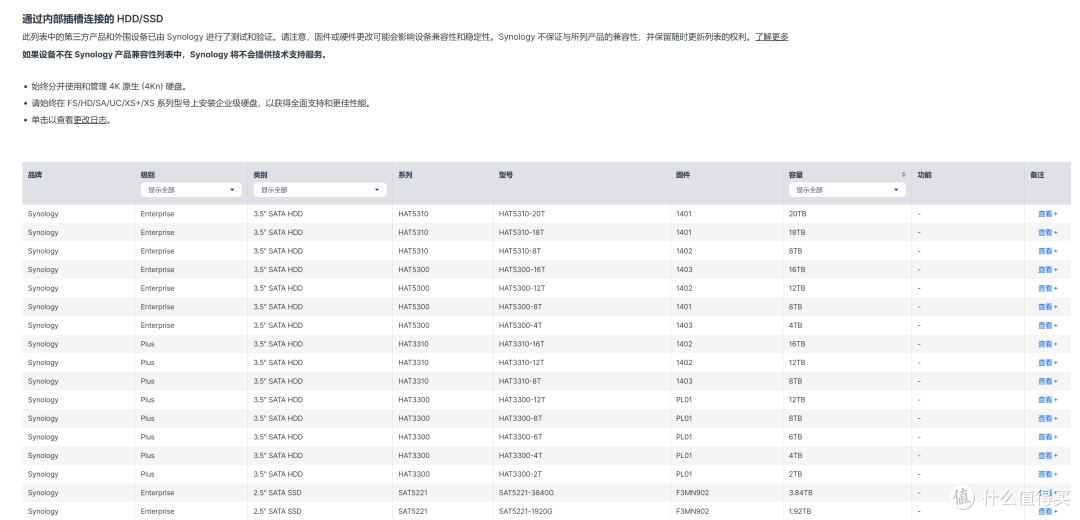
Task: Click 查看+ for HAT5310-8T row
Action: pyautogui.click(x=1048, y=251)
